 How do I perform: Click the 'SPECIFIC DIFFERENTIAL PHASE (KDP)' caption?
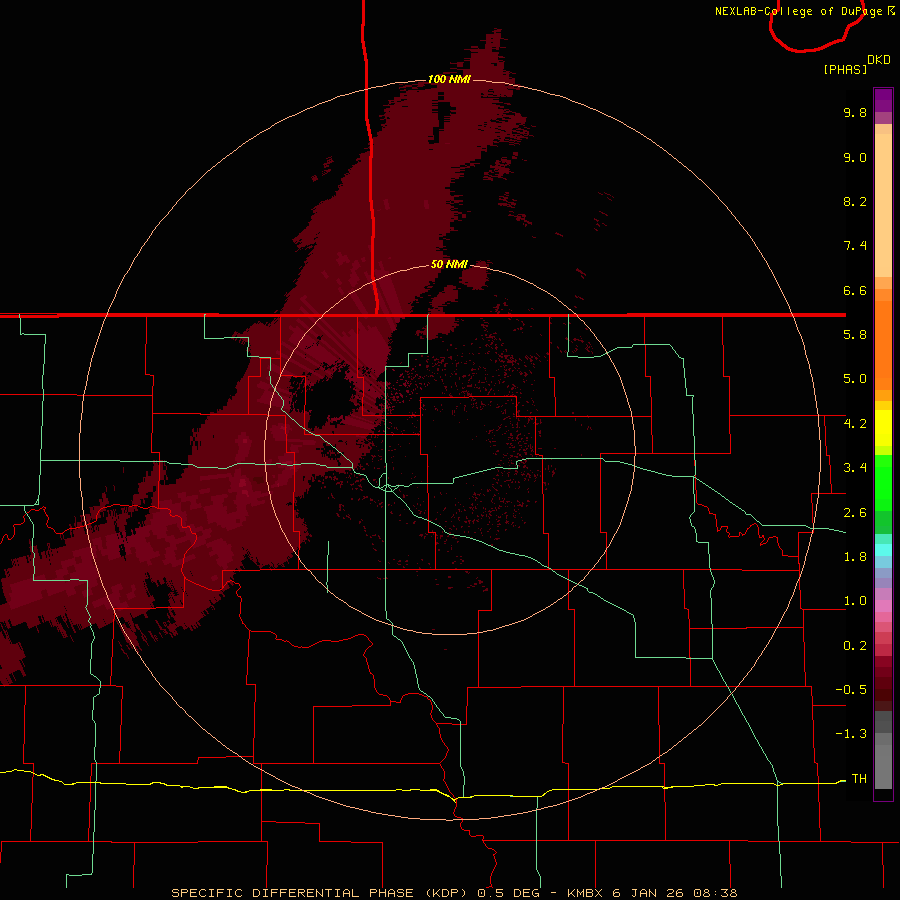(x=320, y=893)
